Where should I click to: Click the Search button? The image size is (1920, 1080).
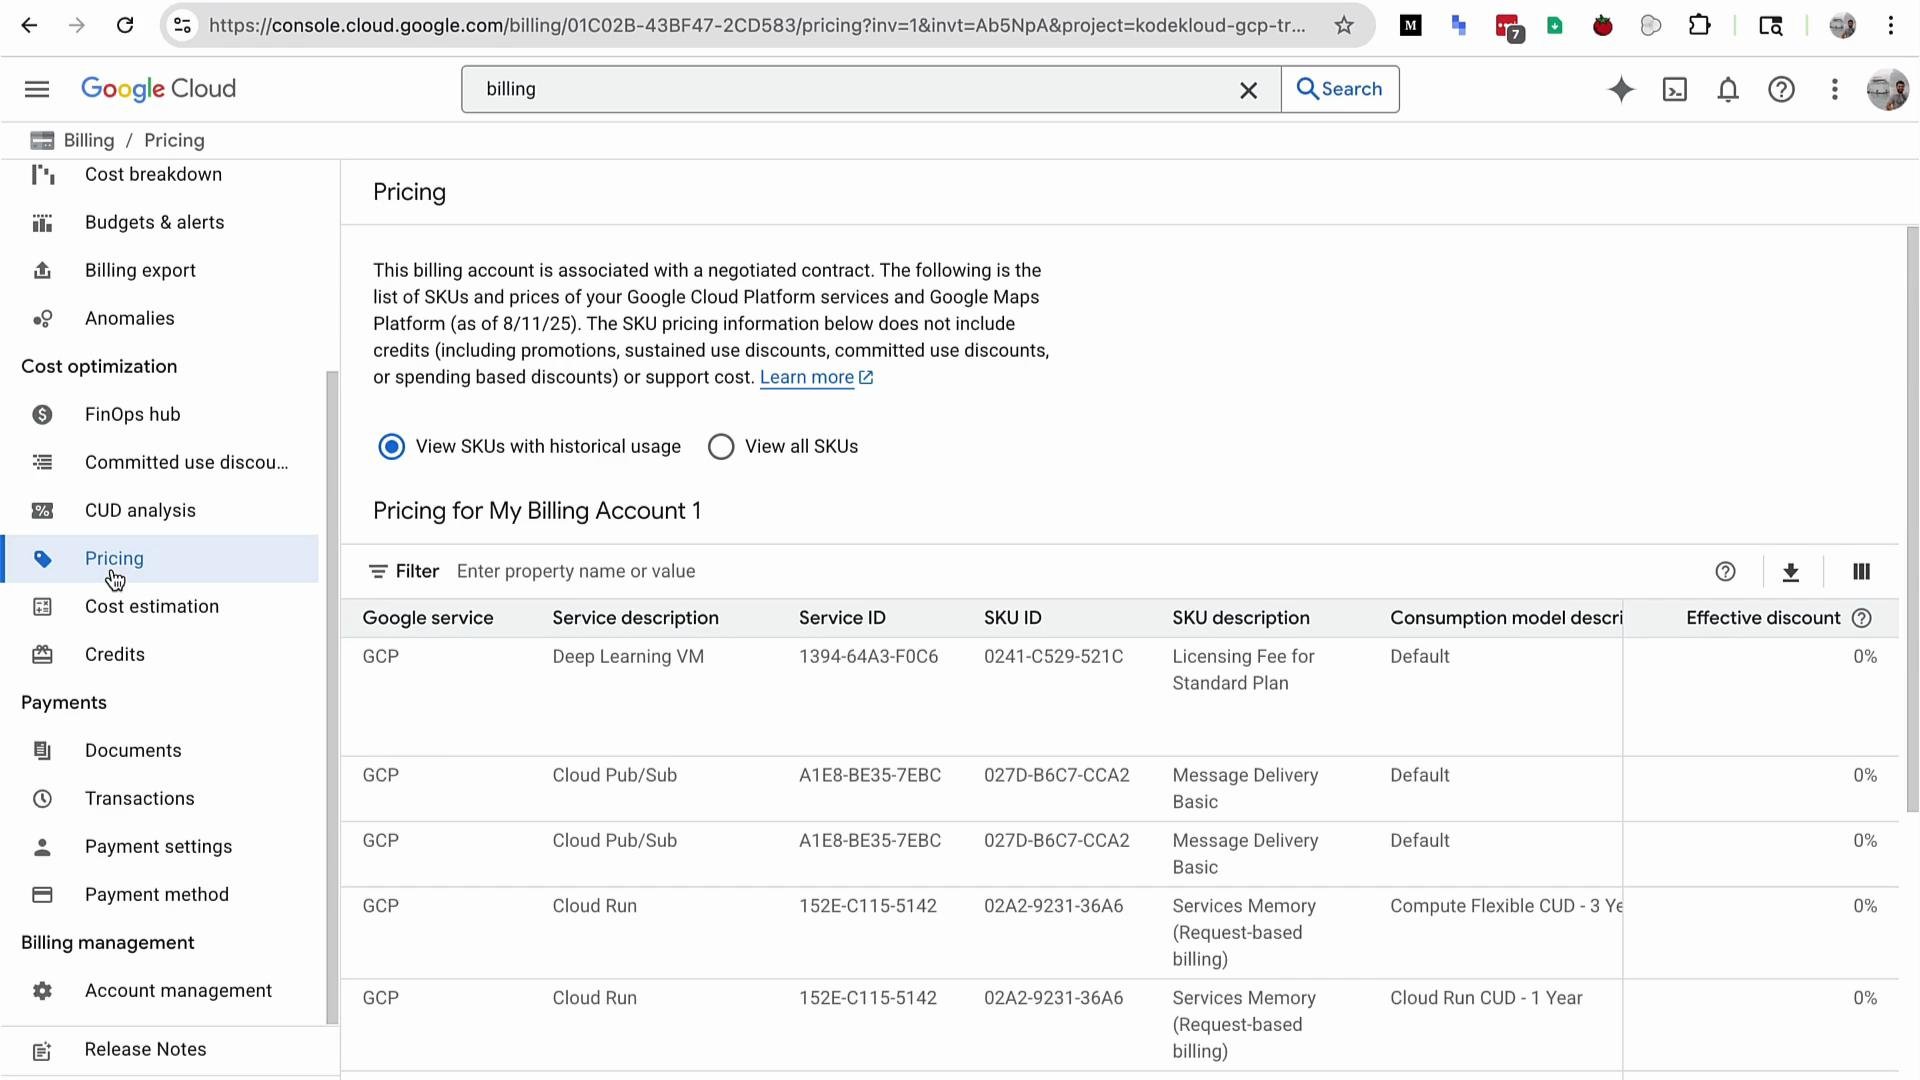(x=1340, y=89)
